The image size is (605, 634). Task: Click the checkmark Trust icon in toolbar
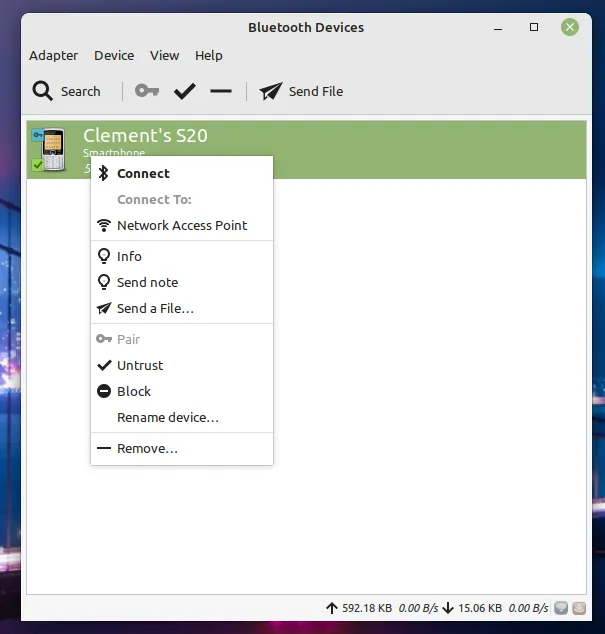[184, 91]
